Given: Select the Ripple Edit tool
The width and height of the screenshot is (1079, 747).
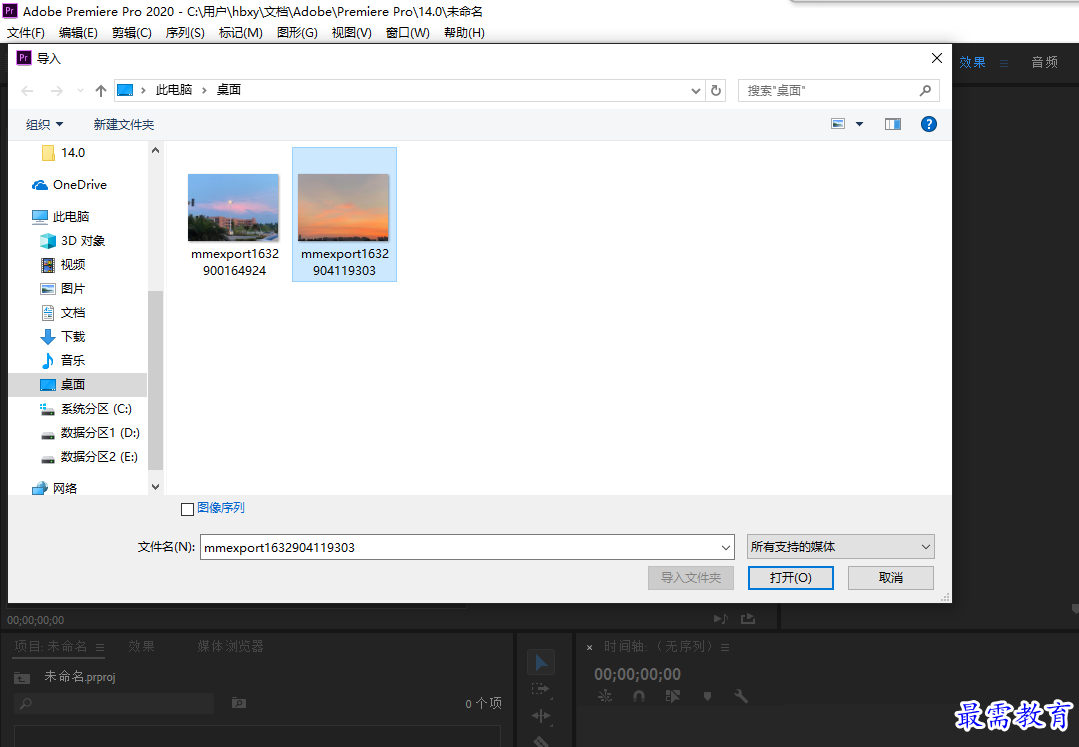Looking at the screenshot, I should pos(541,715).
